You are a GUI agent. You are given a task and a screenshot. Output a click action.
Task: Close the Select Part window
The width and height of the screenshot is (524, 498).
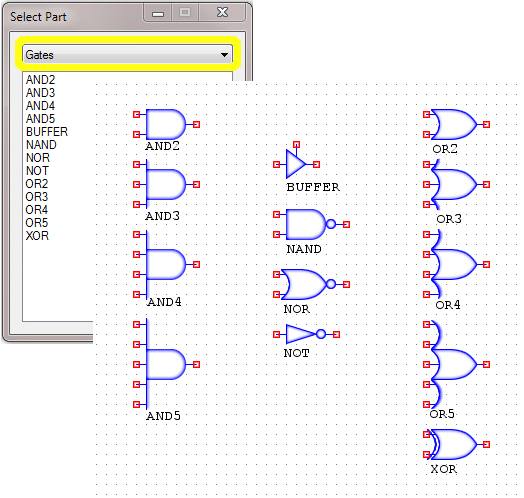(222, 13)
